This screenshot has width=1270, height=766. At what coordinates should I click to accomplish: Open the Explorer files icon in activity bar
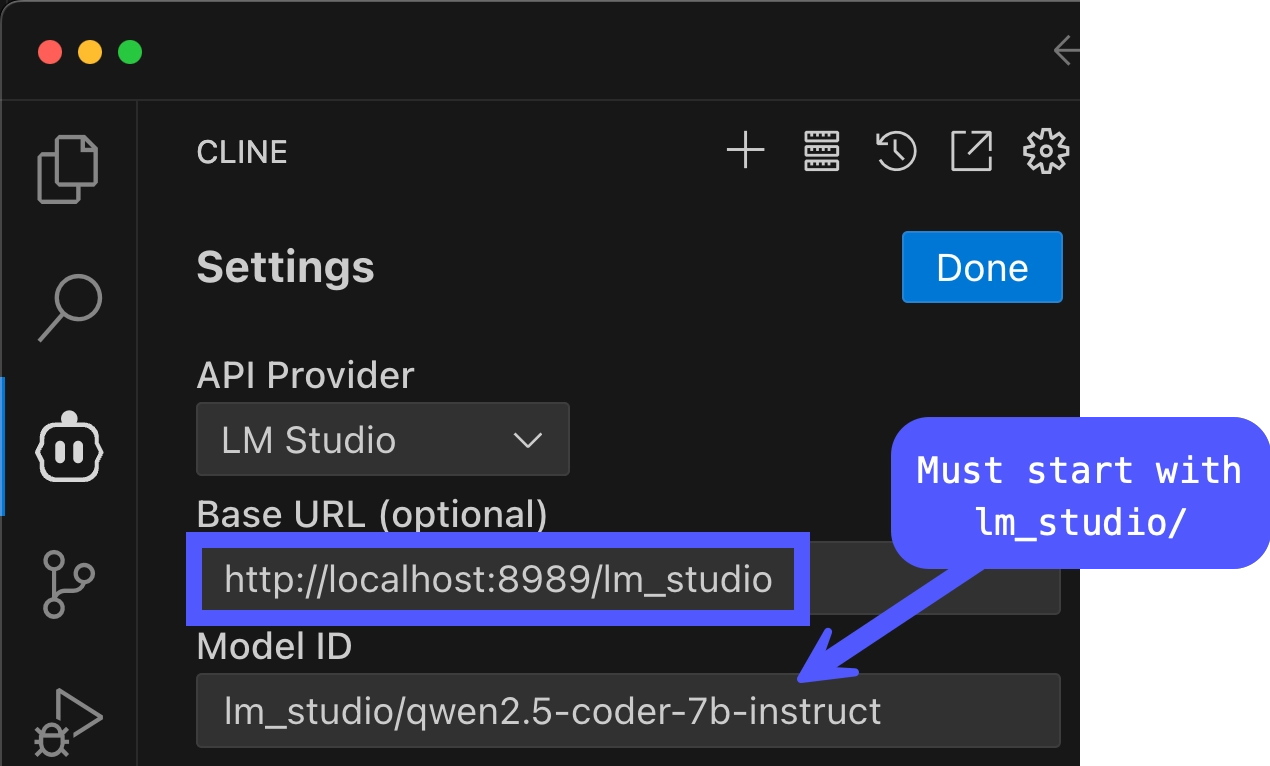68,168
